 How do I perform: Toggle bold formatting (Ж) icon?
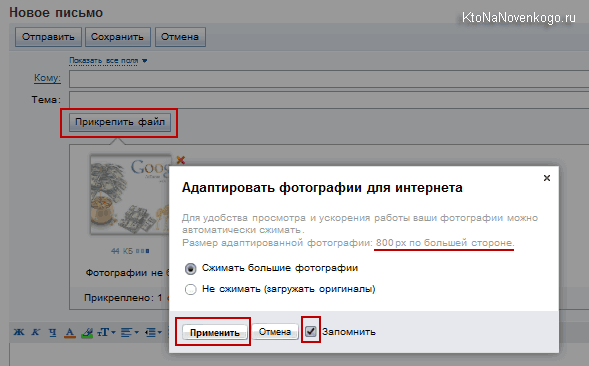(19, 332)
